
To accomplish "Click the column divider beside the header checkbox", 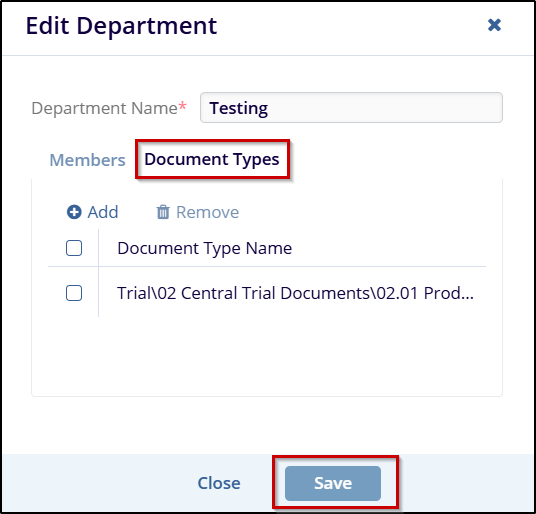I will (98, 248).
